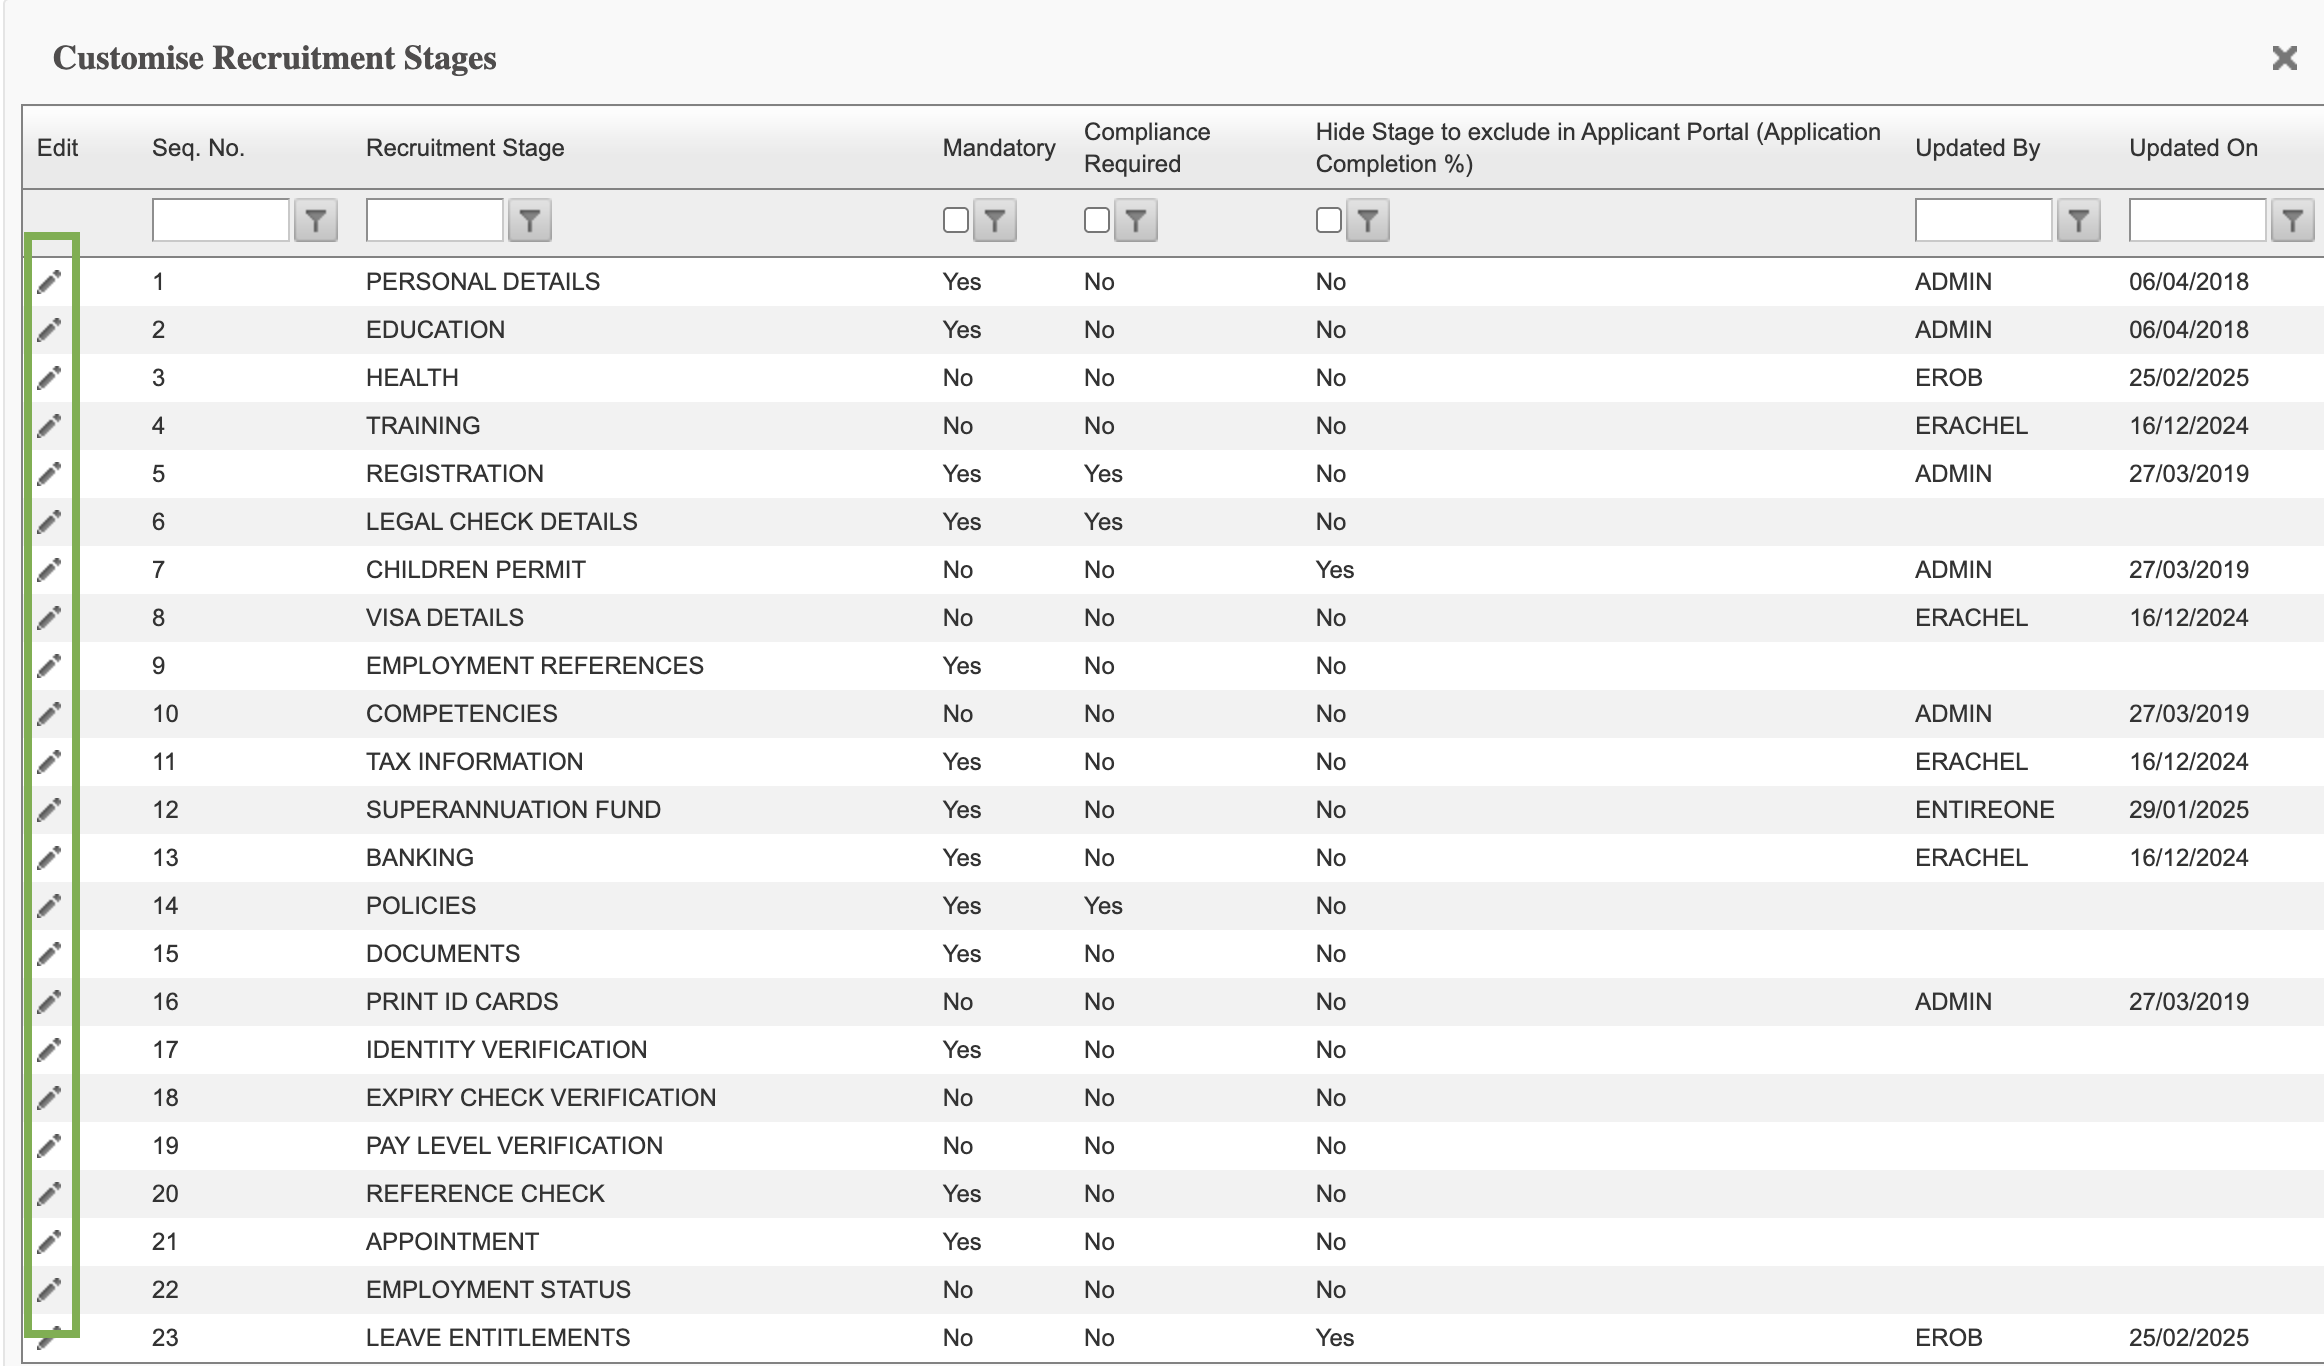
Task: Click the PAY LEVEL VERIFICATION stage name
Action: tap(514, 1146)
